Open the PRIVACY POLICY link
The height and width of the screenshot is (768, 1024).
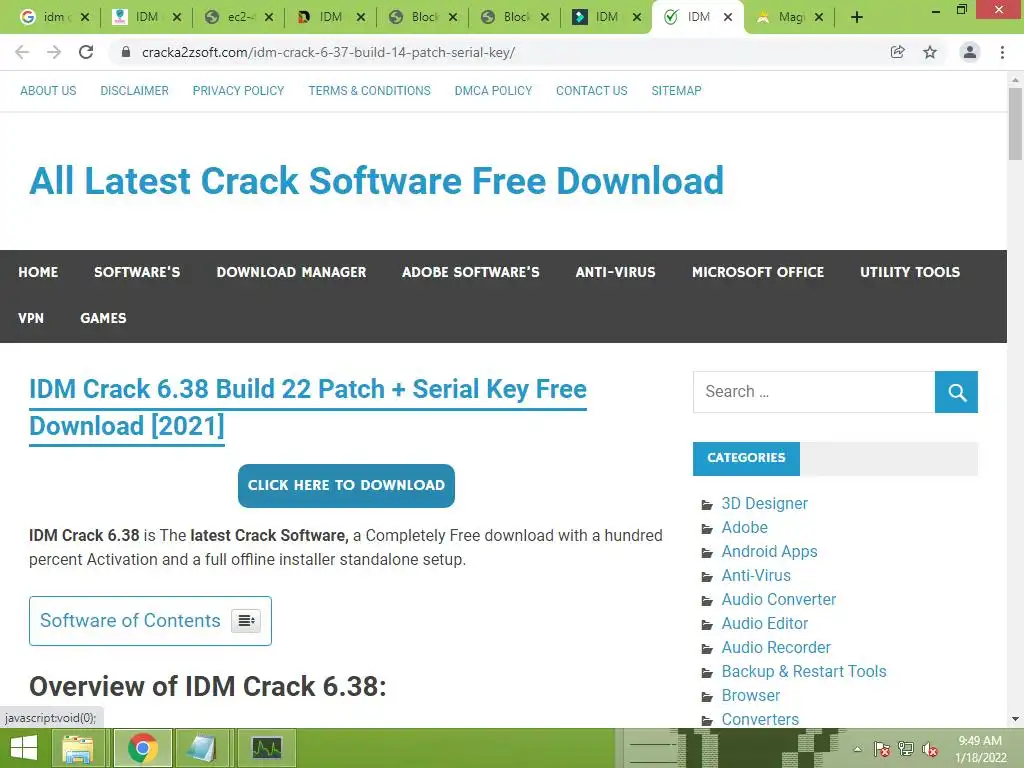click(x=238, y=91)
